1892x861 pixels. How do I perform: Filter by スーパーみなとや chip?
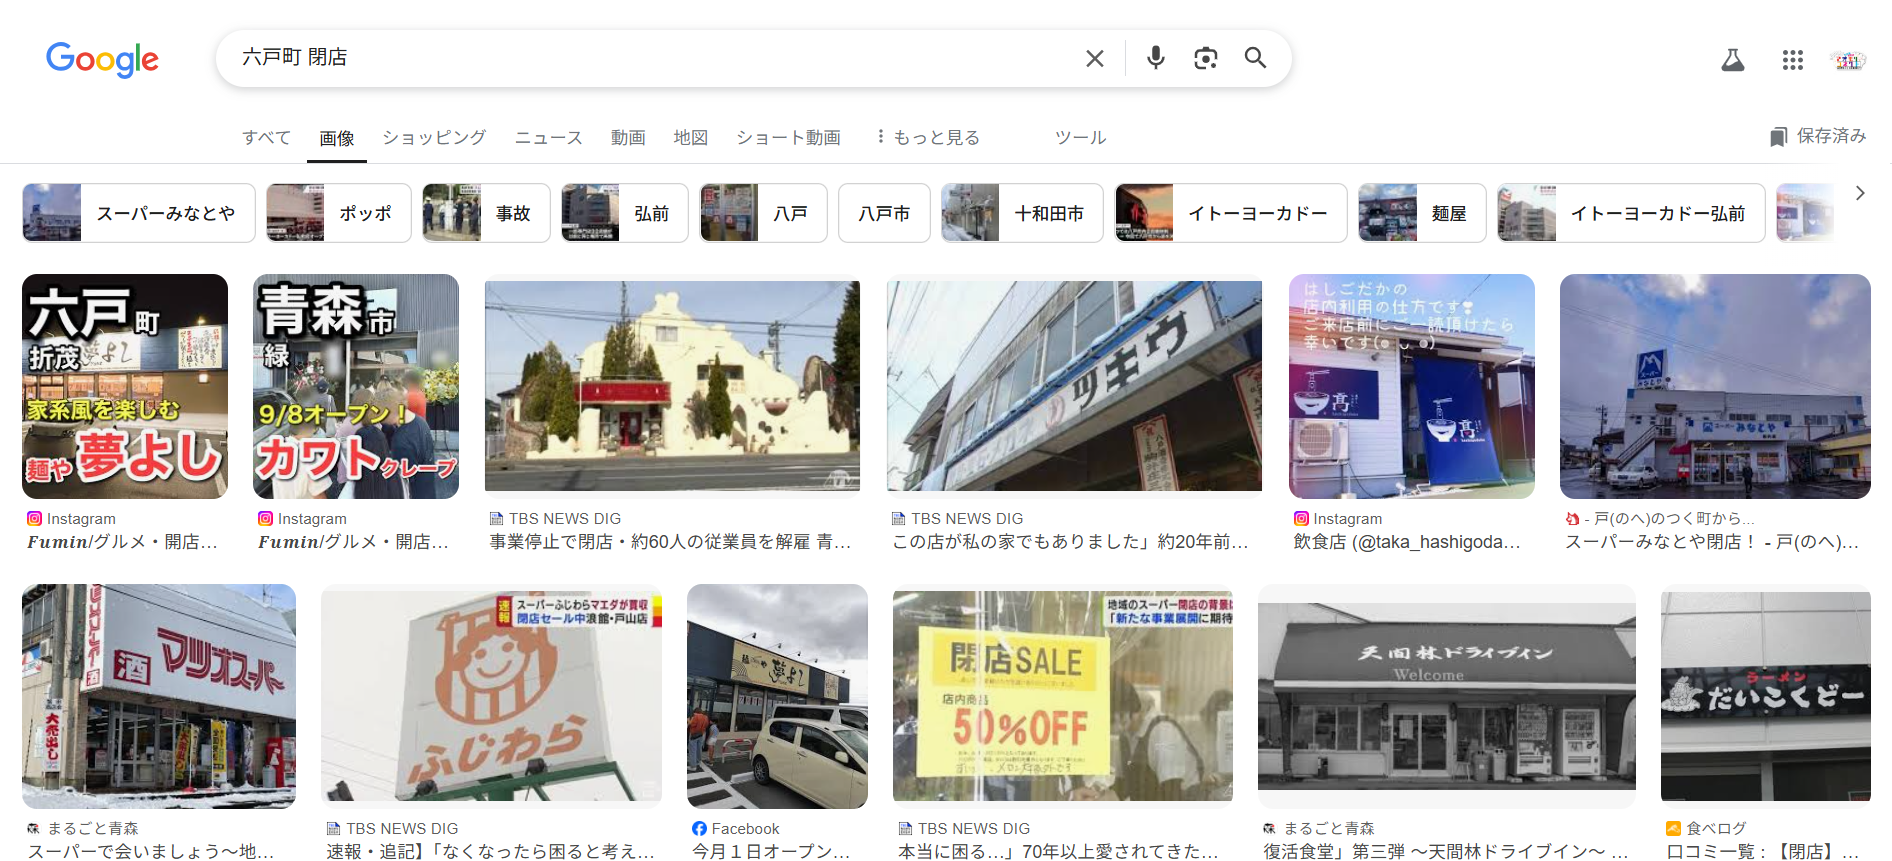(x=139, y=213)
